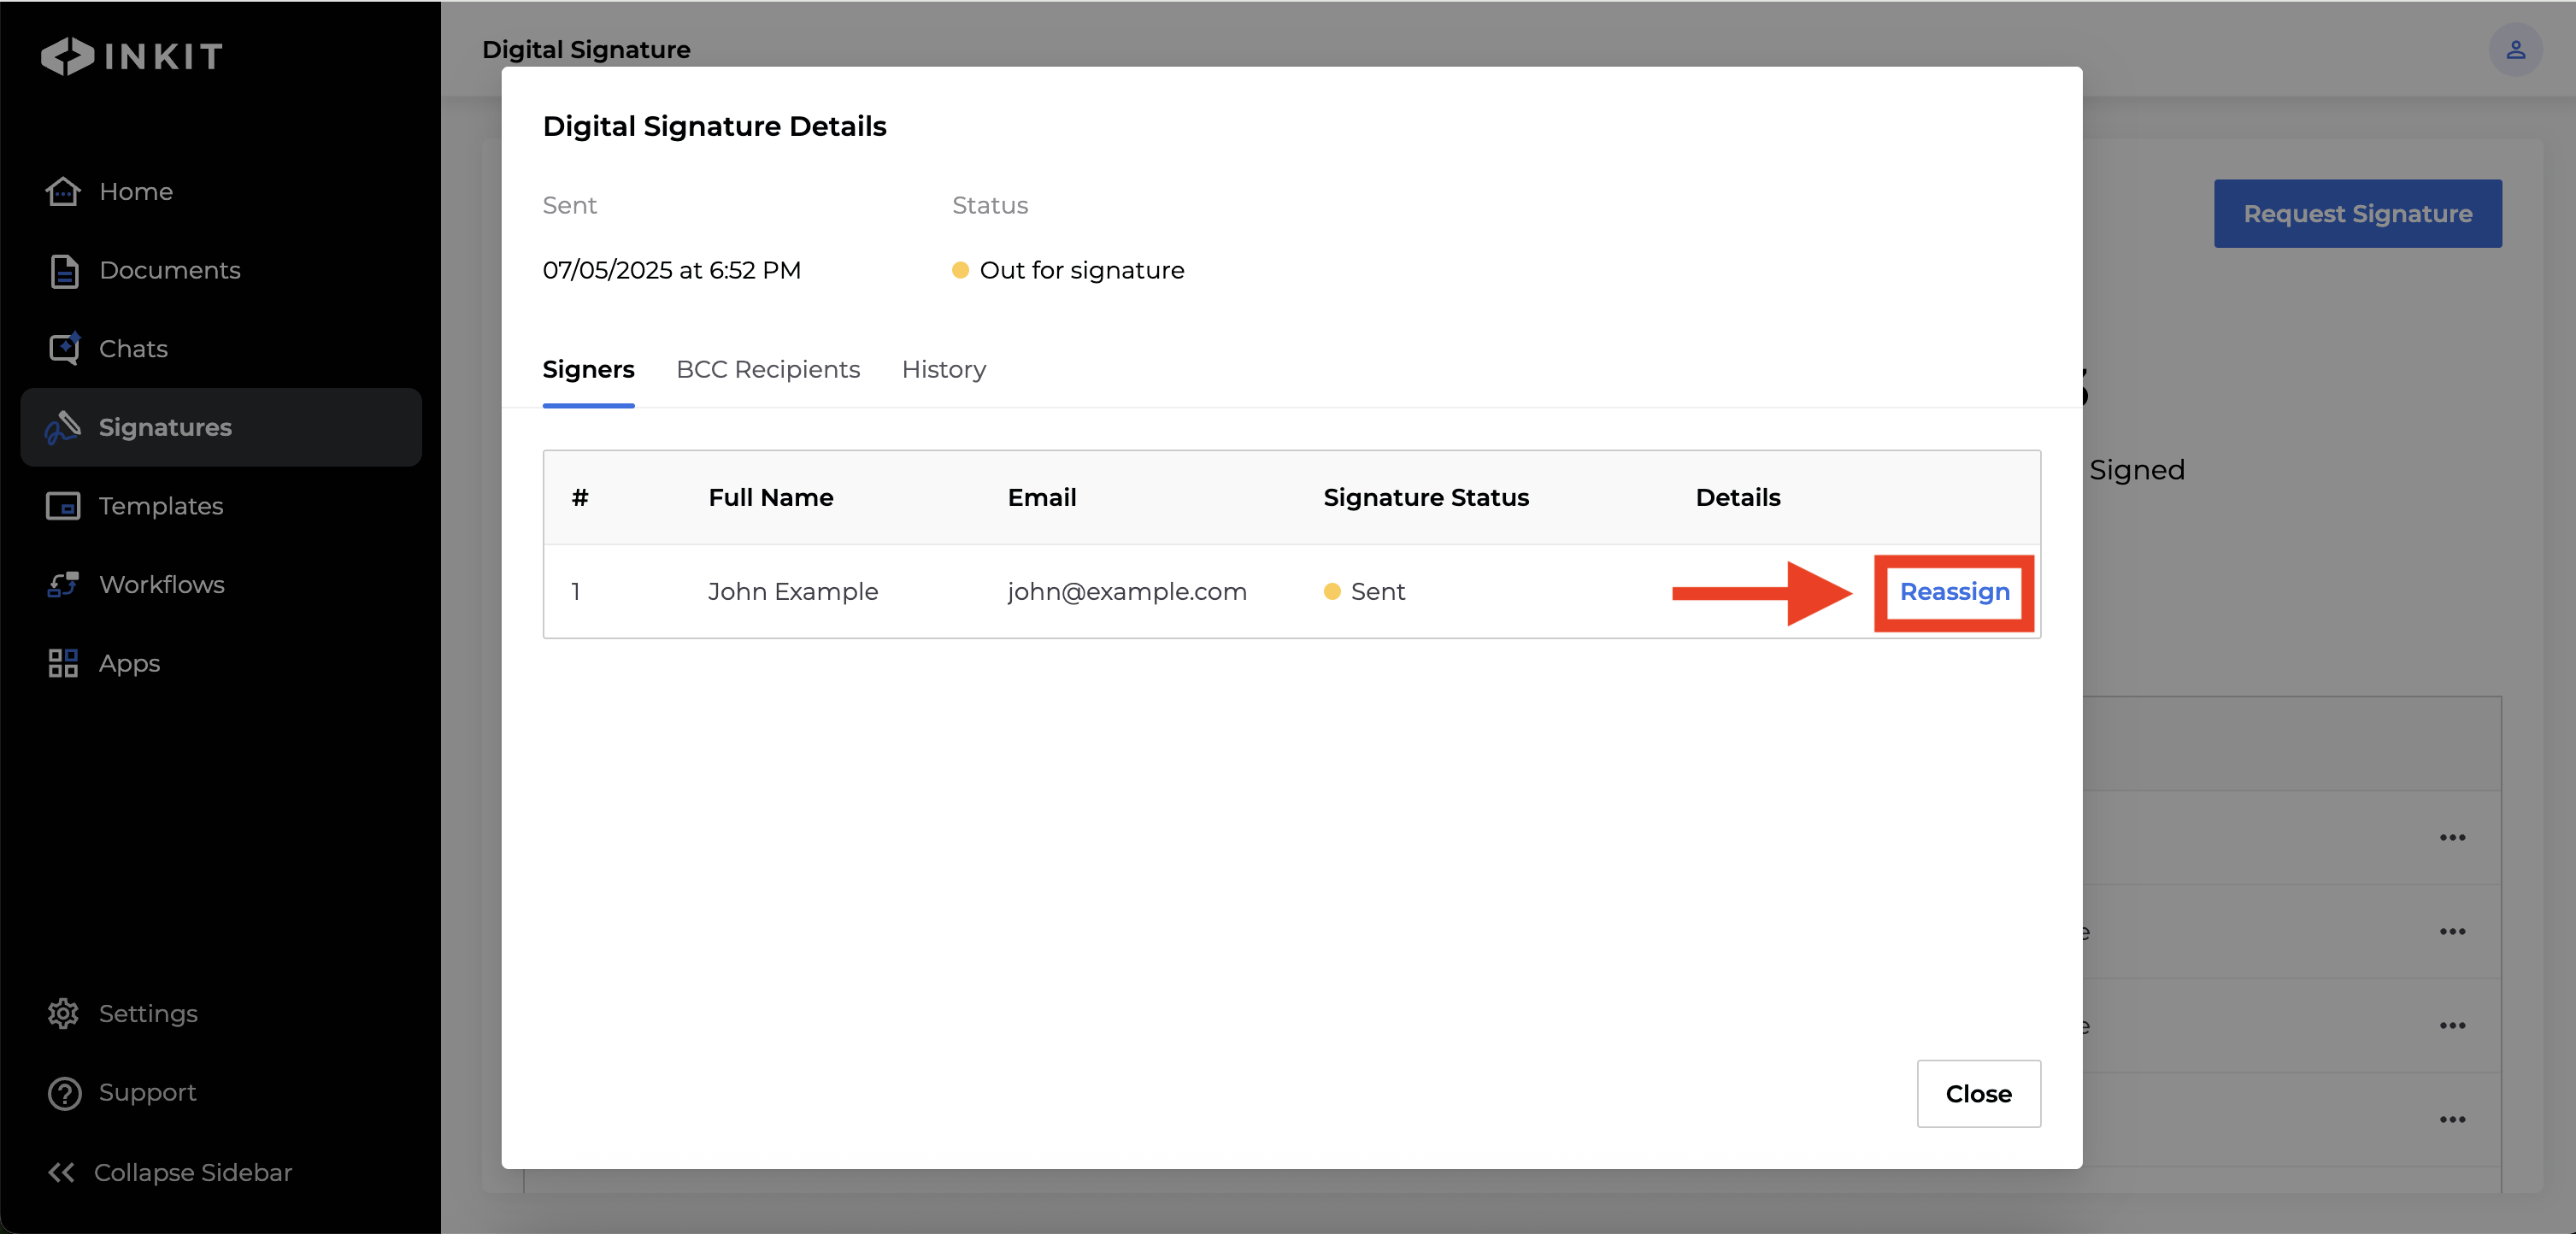Click the sent date 07/05/2025 at 6:52 PM
Viewport: 2576px width, 1234px height.
(671, 270)
